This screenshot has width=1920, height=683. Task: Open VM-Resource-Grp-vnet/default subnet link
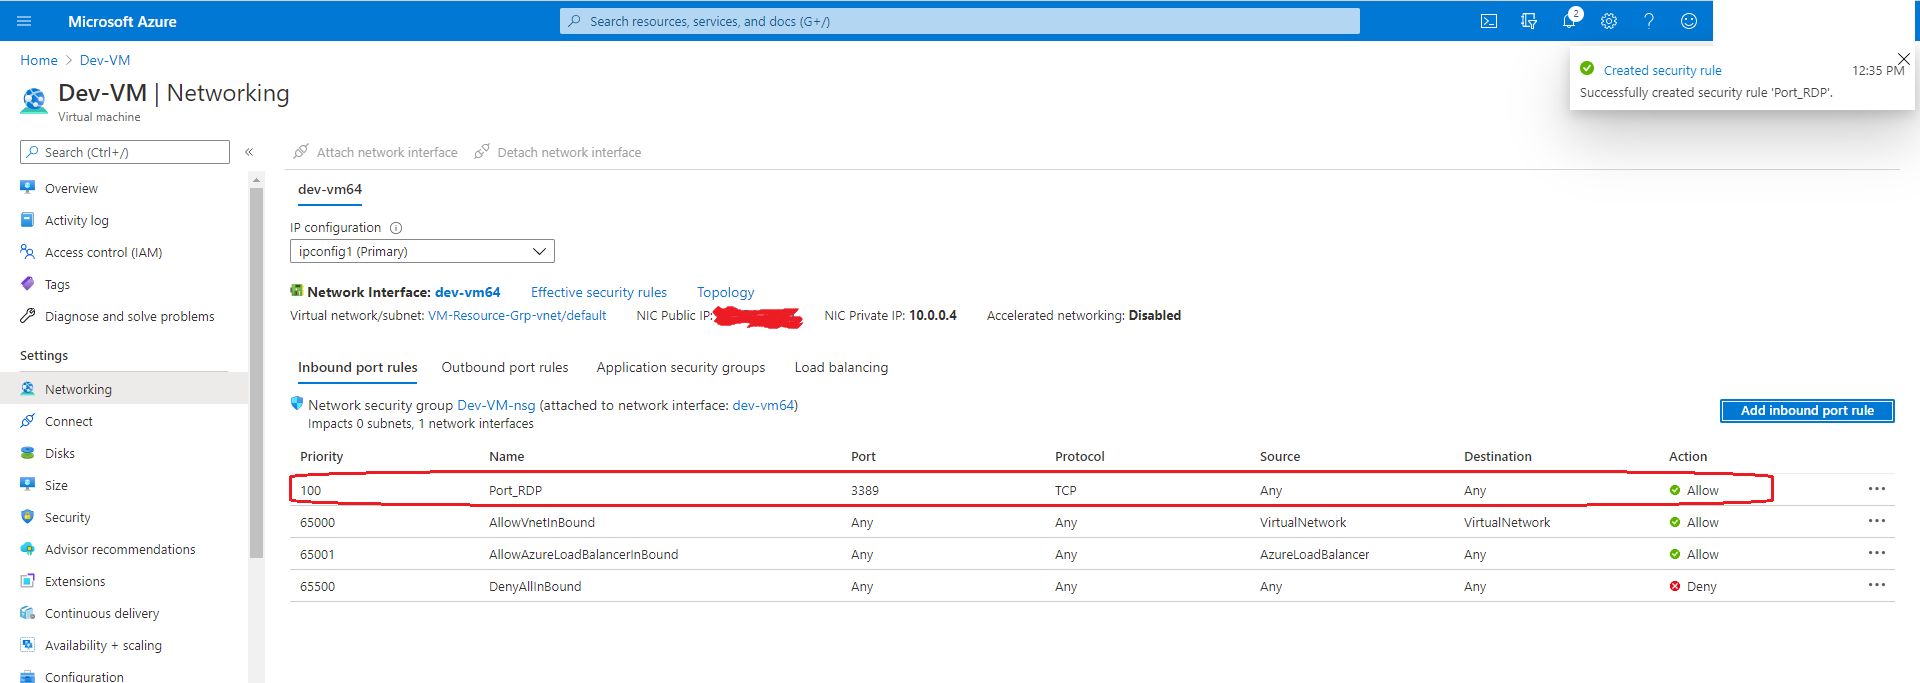click(x=517, y=316)
